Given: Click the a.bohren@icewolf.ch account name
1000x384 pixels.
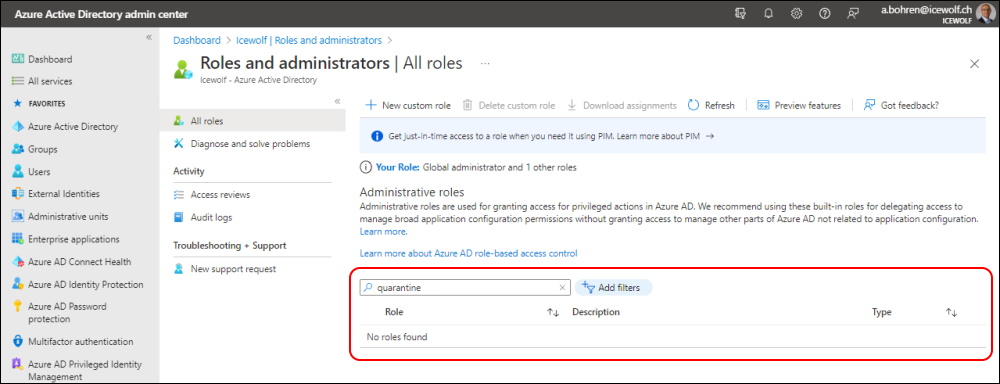Looking at the screenshot, I should pyautogui.click(x=927, y=10).
